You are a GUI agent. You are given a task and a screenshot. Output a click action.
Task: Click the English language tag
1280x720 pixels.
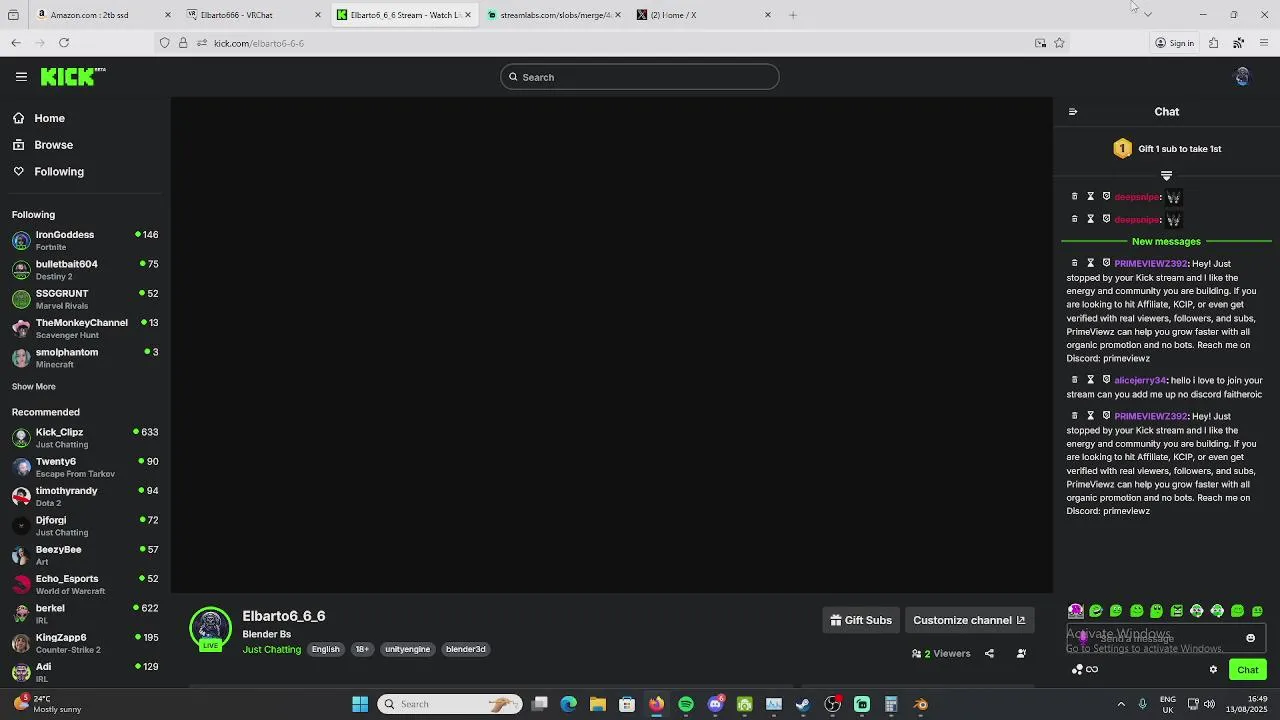pos(325,650)
